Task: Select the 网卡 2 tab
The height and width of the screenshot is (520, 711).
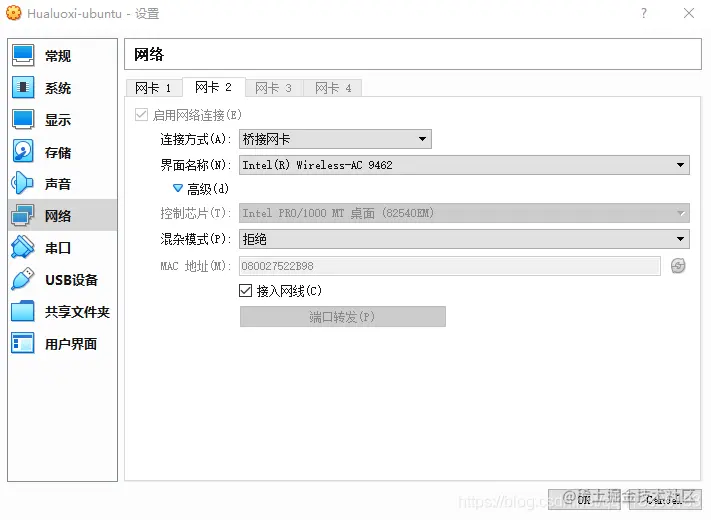Action: (213, 87)
